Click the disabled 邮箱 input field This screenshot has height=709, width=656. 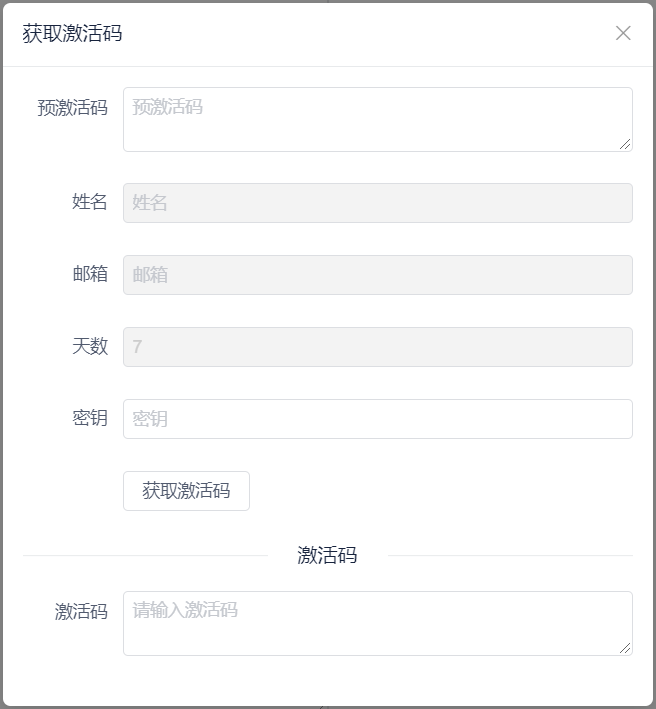pyautogui.click(x=377, y=274)
